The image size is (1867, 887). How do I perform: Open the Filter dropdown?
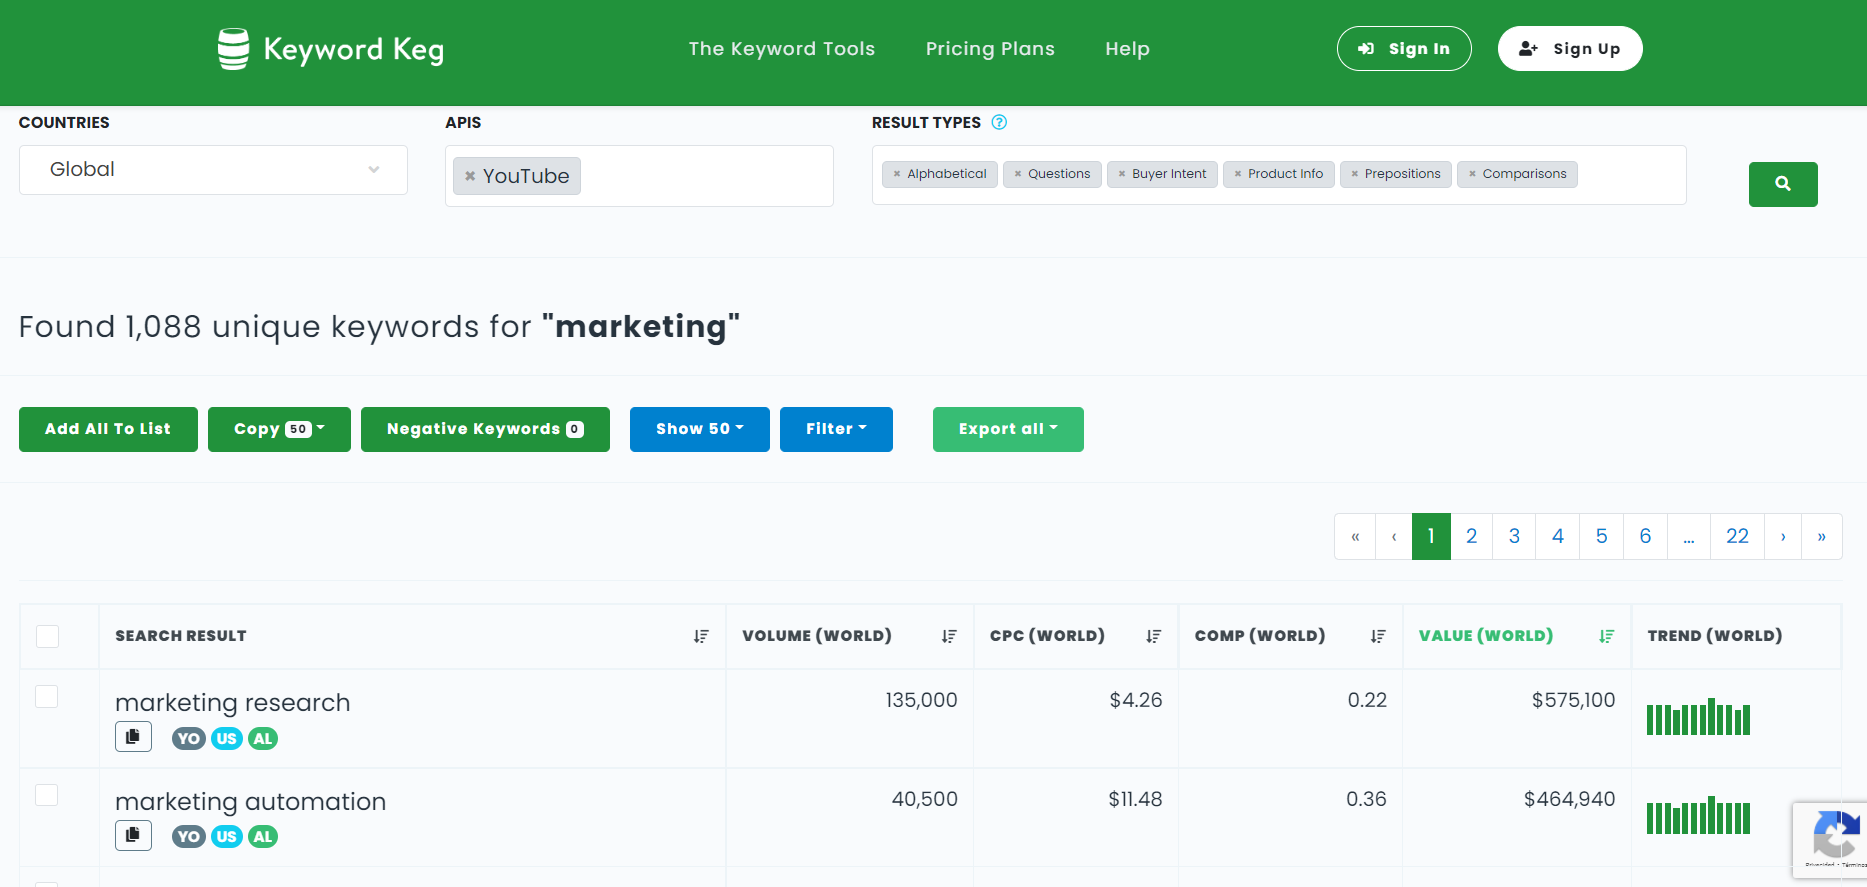[x=836, y=429]
